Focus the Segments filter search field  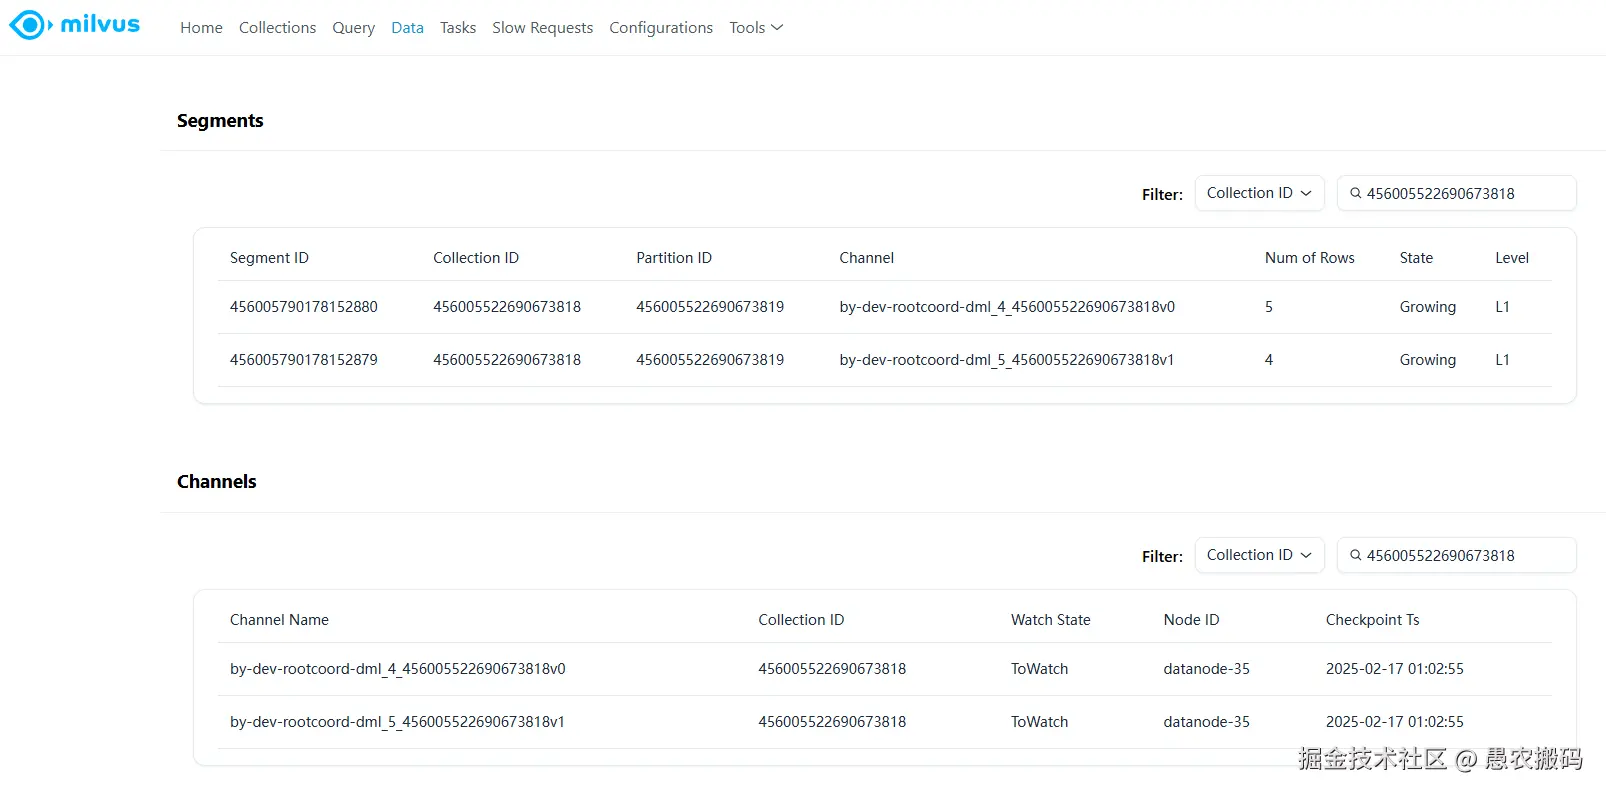tap(1457, 193)
